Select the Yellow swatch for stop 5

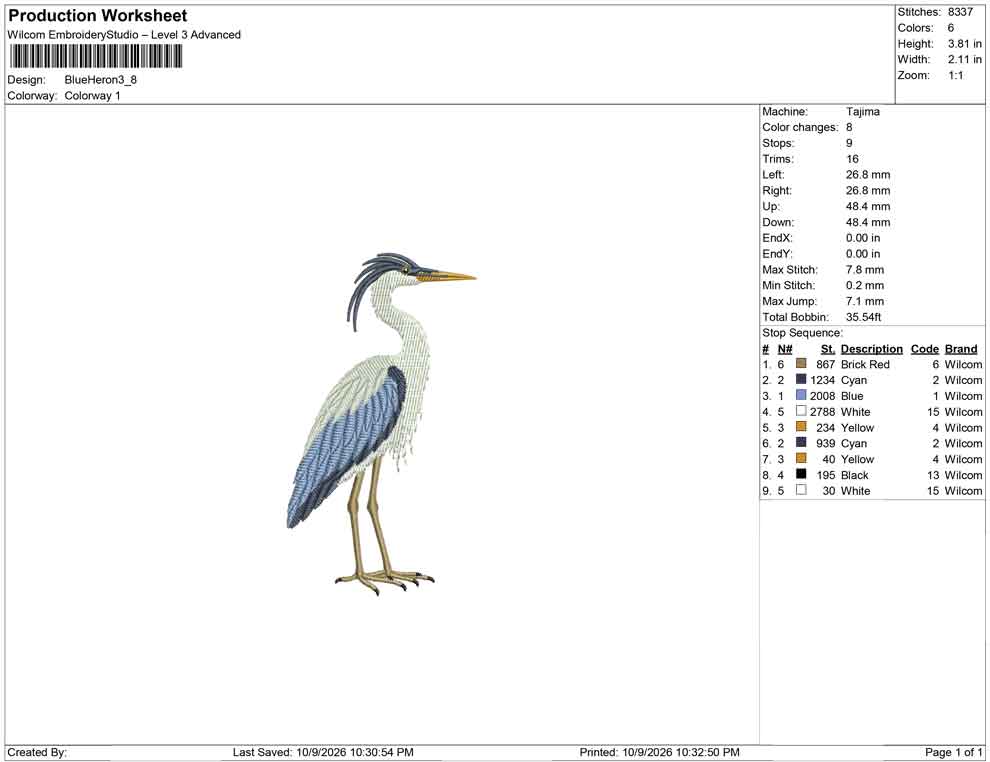[801, 427]
